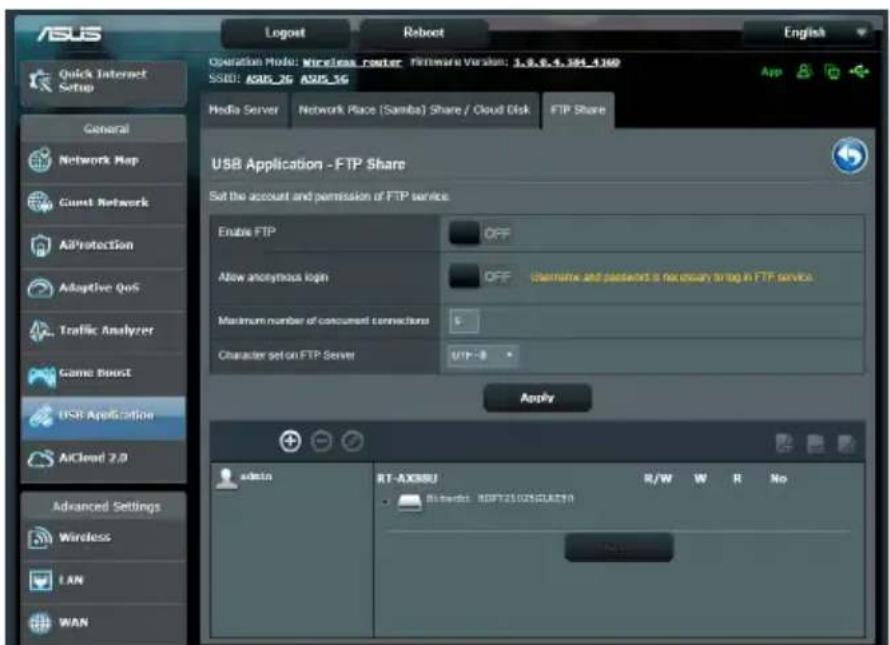Screen dimensions: 890x645
Task: Click the Logout button
Action: [x=285, y=33]
